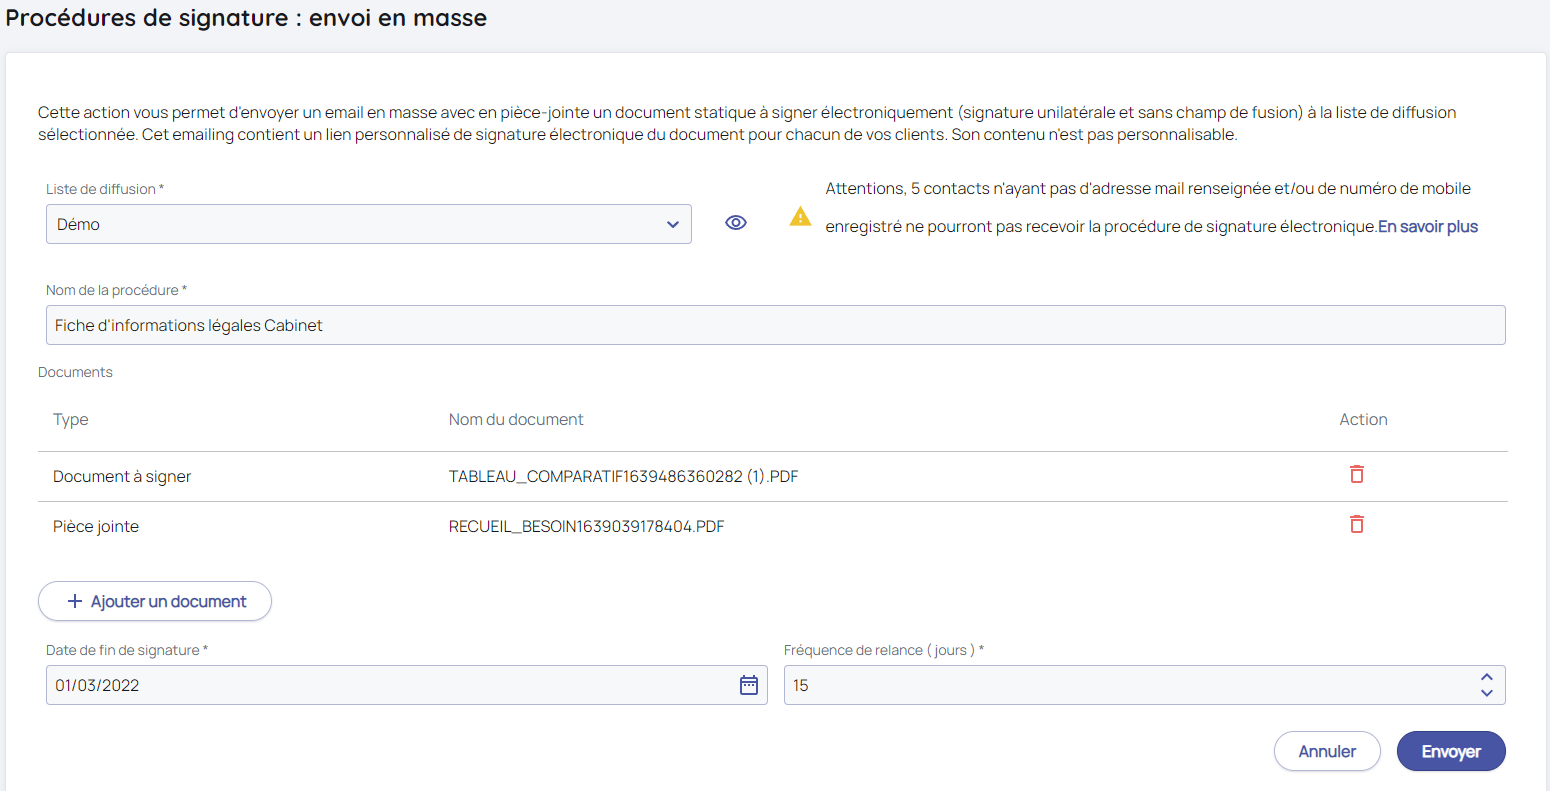Click the Ajouter un document button label
Viewport: 1550px width, 791px height.
(168, 601)
